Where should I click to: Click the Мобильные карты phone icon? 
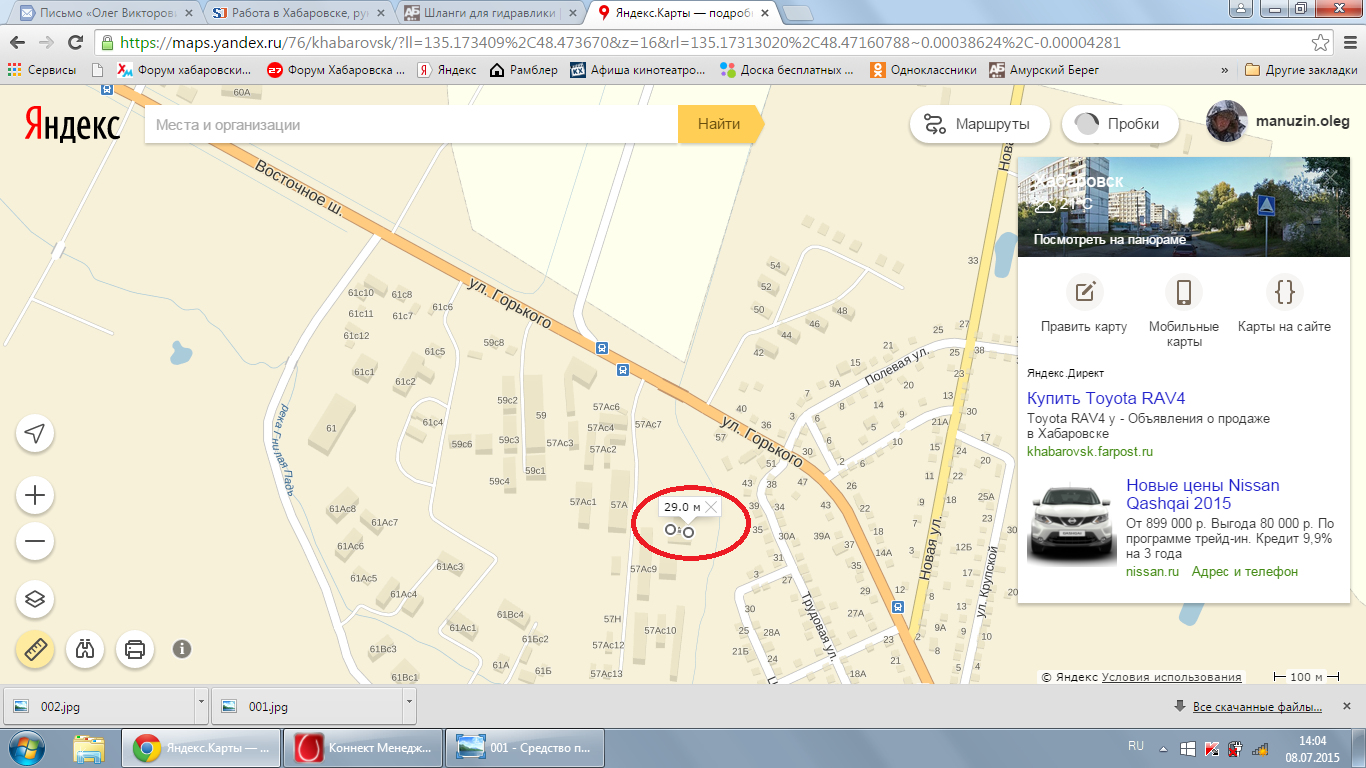tap(1183, 292)
